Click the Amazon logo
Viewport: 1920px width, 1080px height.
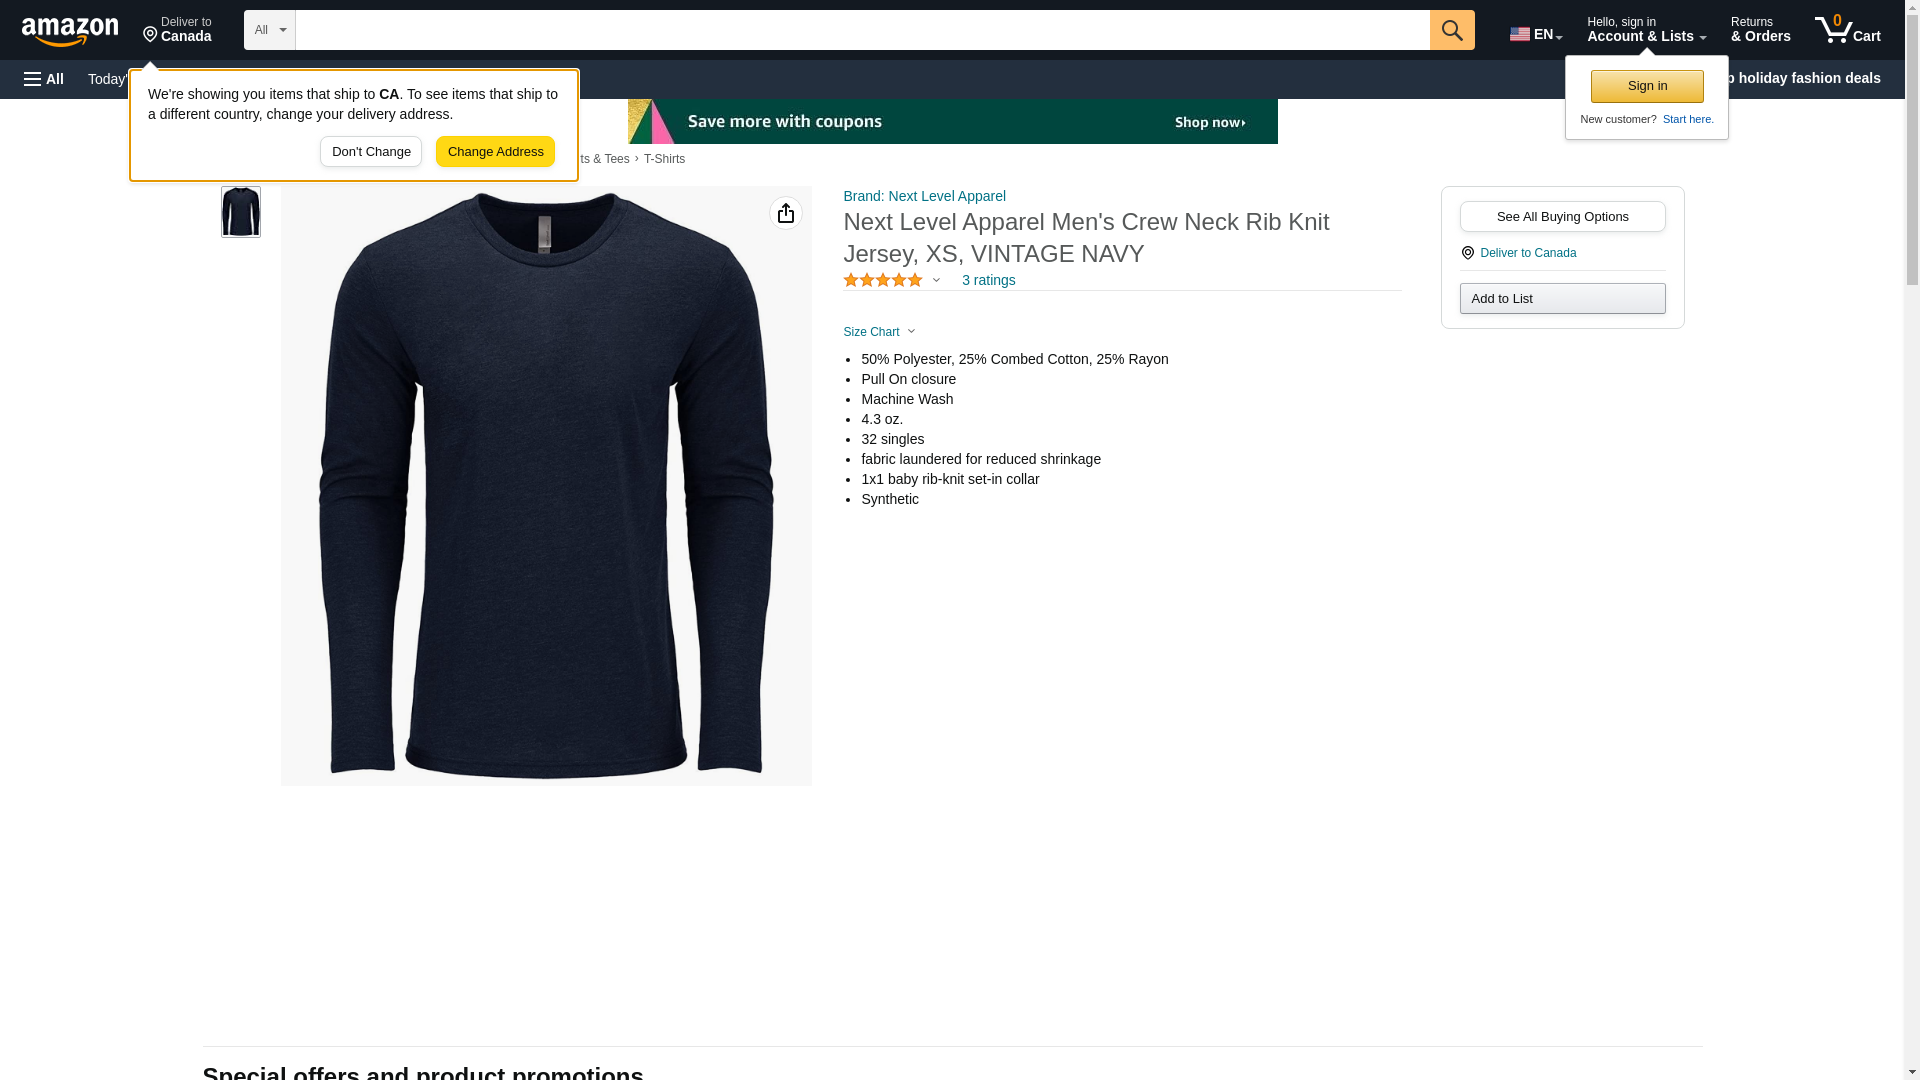[x=70, y=31]
